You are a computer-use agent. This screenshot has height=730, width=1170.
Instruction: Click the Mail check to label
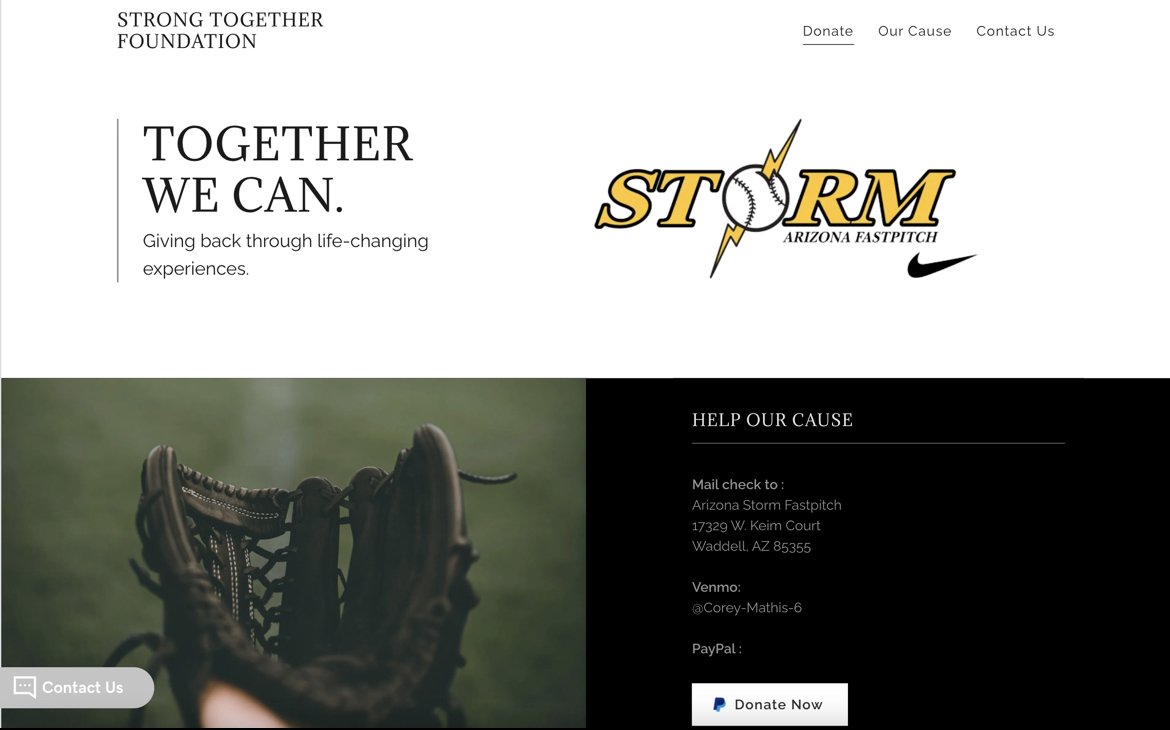737,484
